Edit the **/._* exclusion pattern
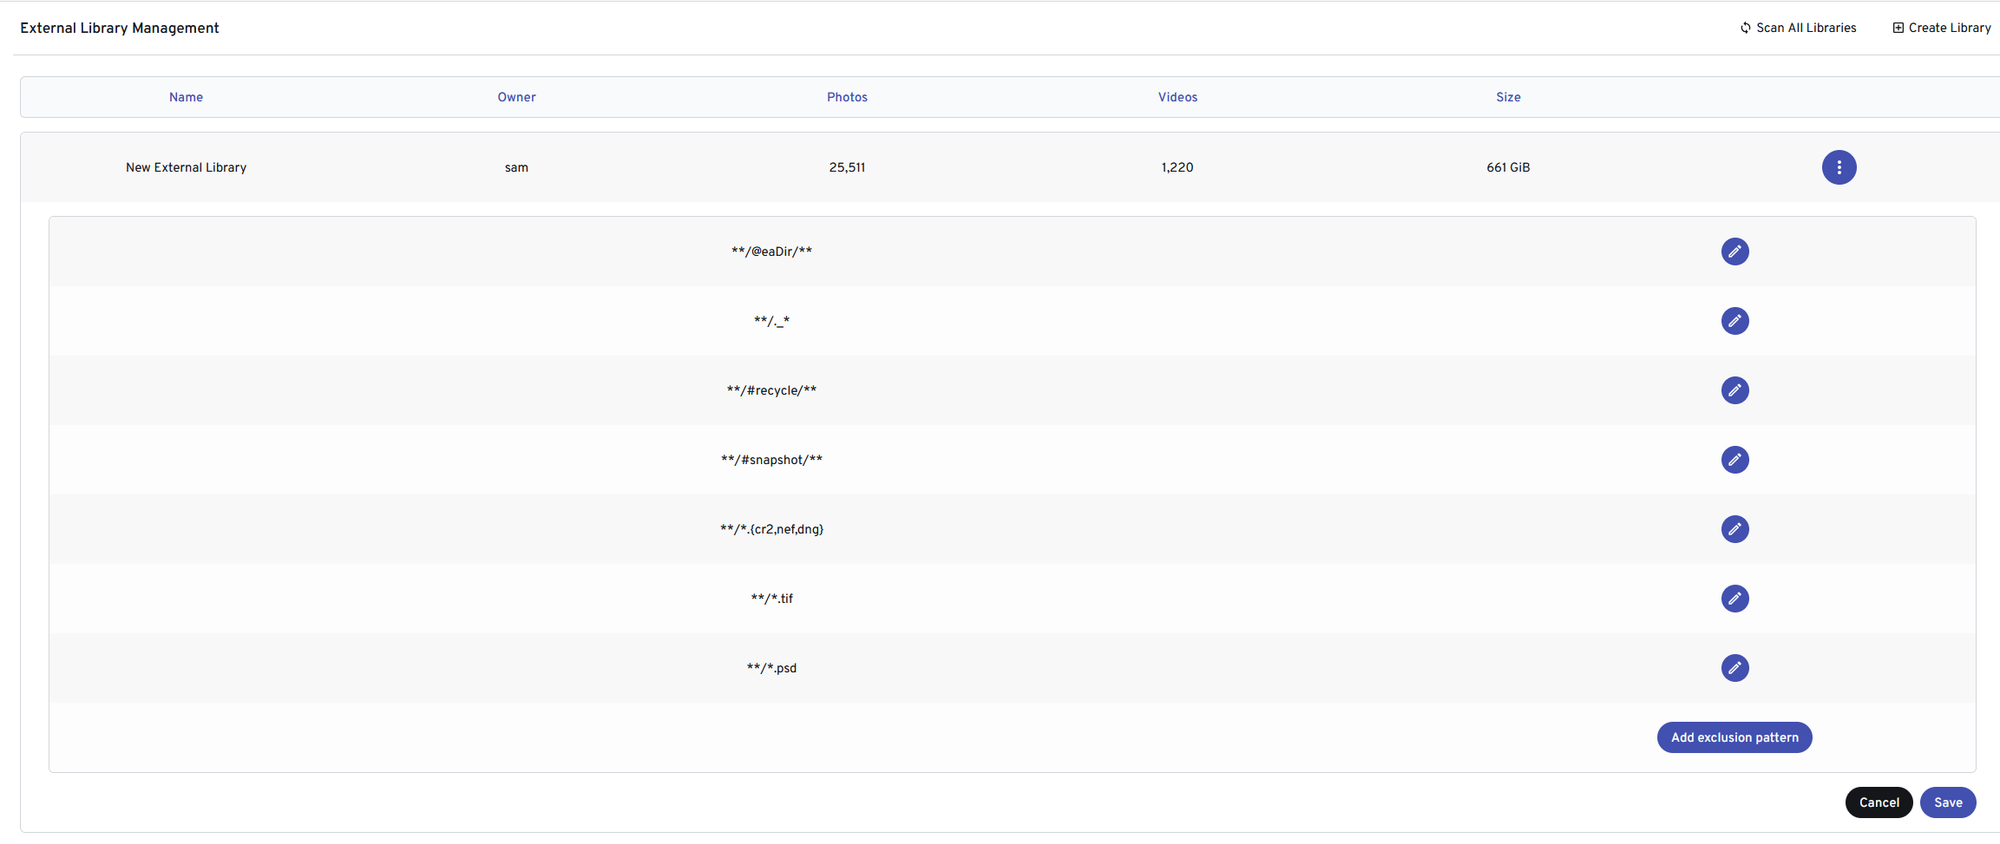This screenshot has width=2000, height=844. pos(1734,321)
